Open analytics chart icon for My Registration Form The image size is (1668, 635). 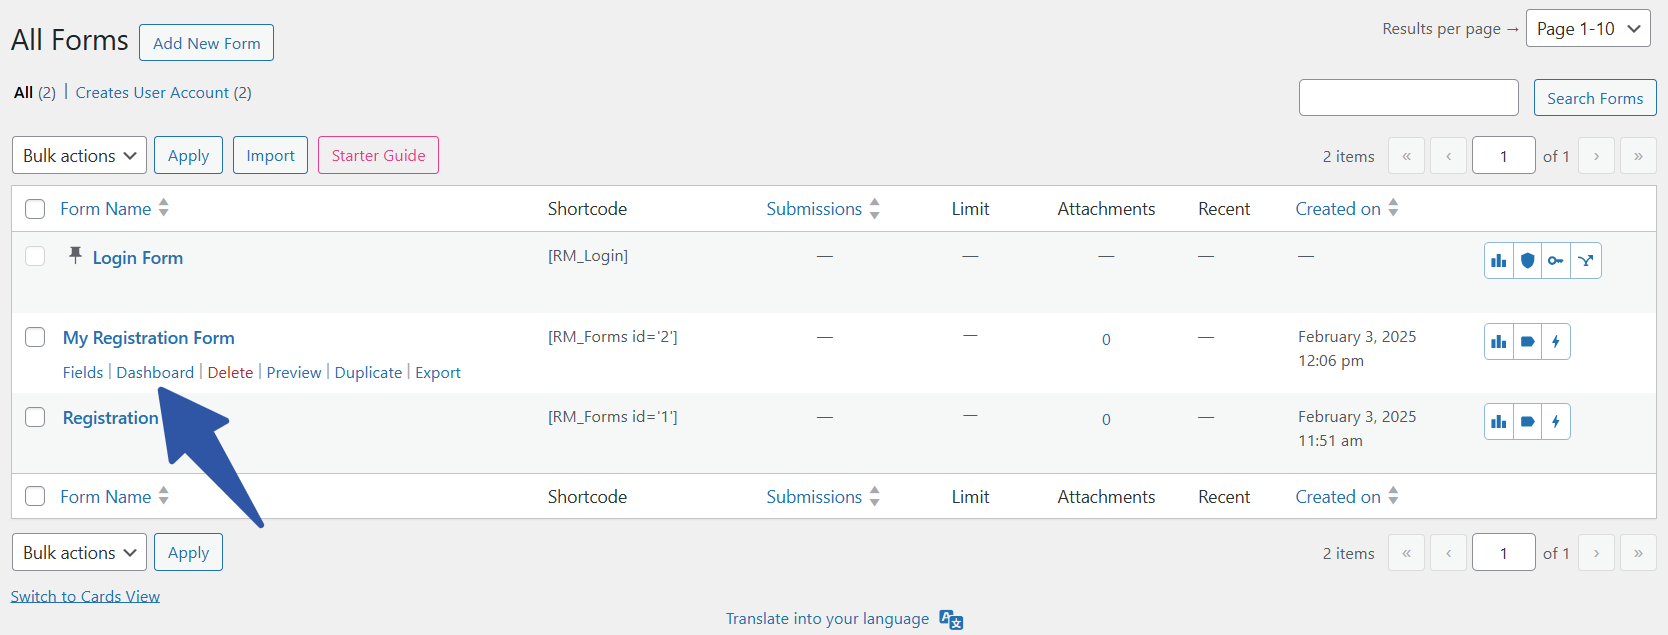point(1498,342)
